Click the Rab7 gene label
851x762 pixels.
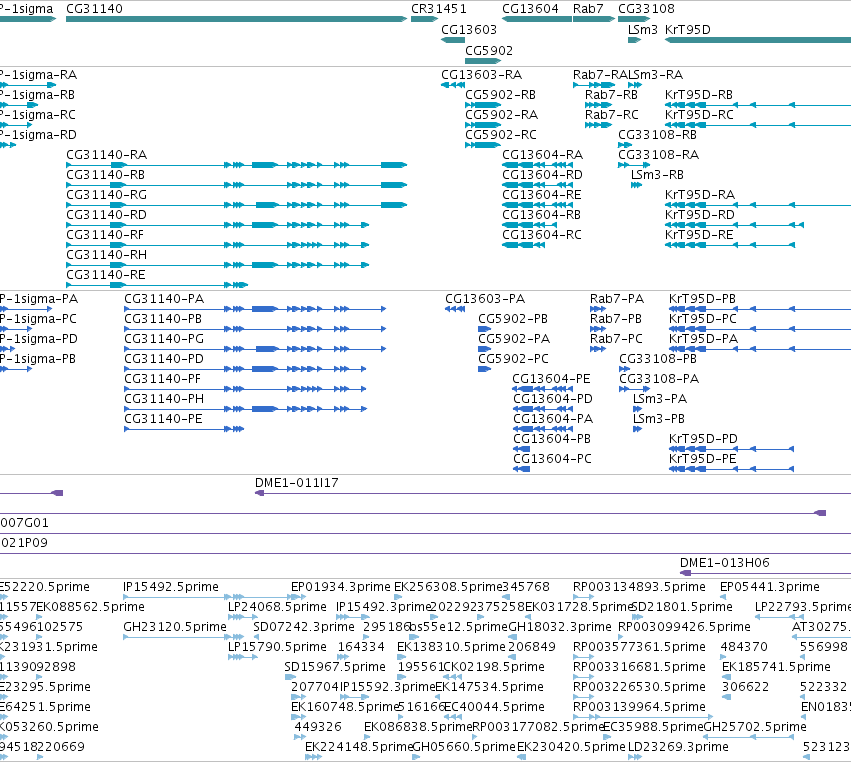point(588,9)
